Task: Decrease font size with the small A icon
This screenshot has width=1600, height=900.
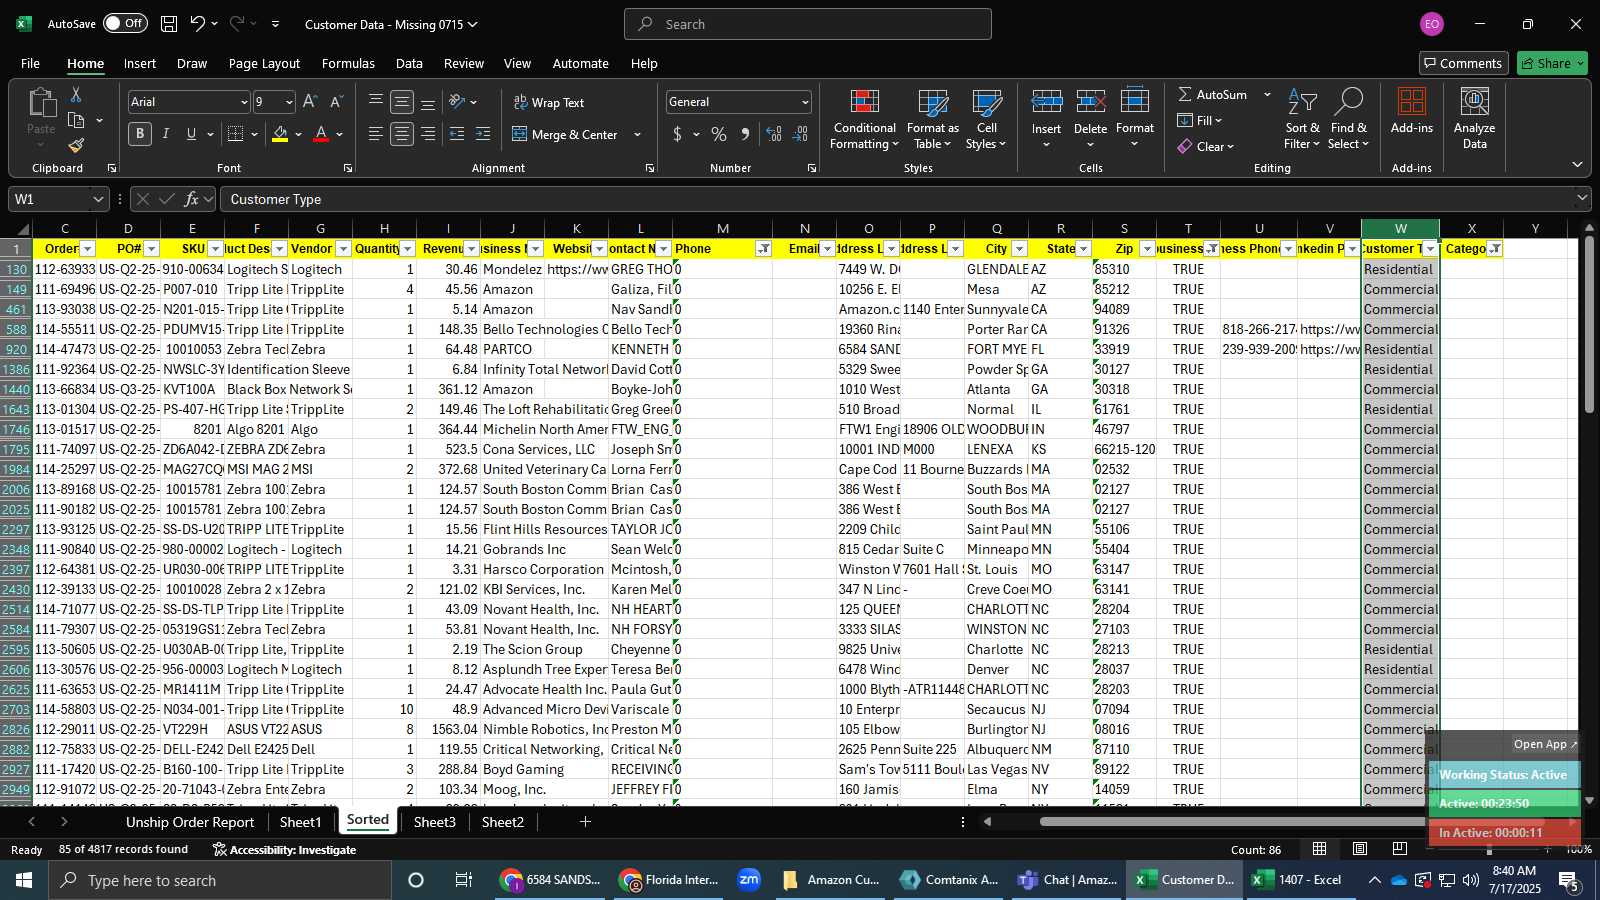Action: coord(336,102)
